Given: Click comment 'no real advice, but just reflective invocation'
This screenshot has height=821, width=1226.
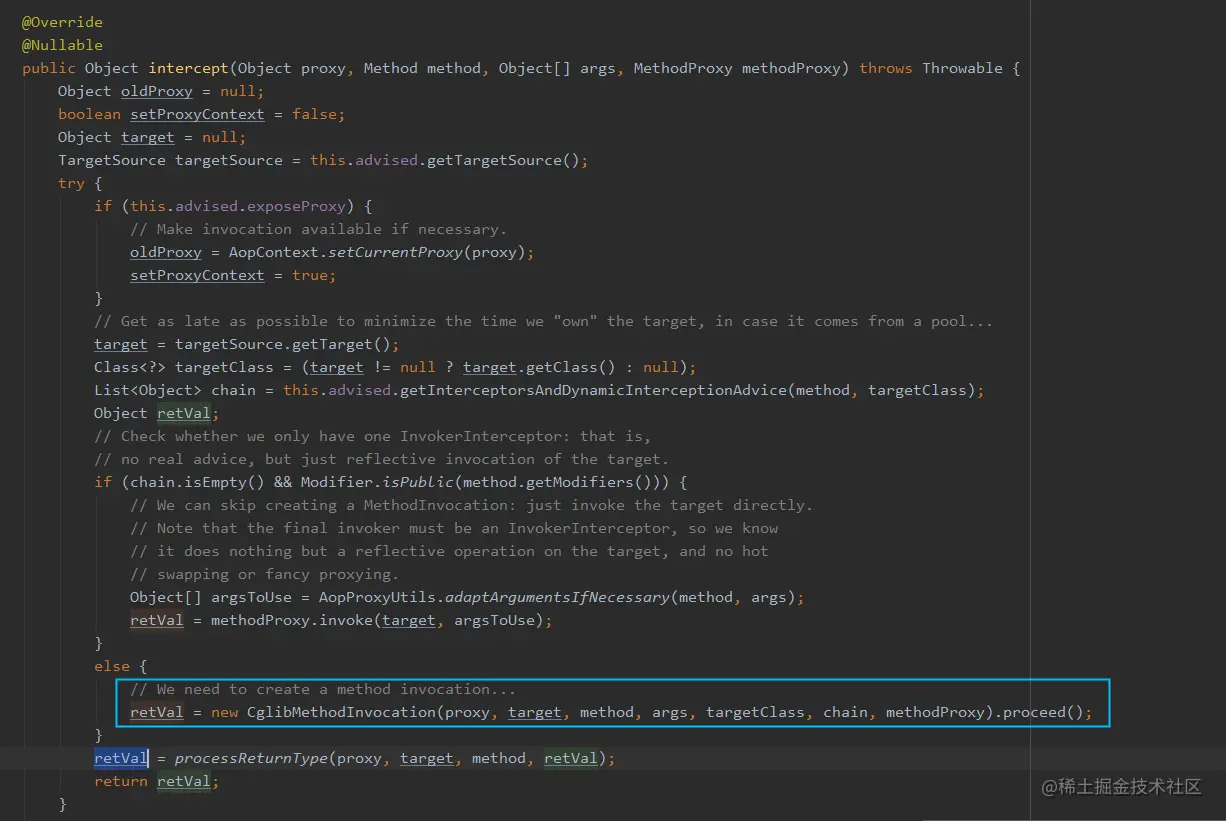Looking at the screenshot, I should 382,459.
